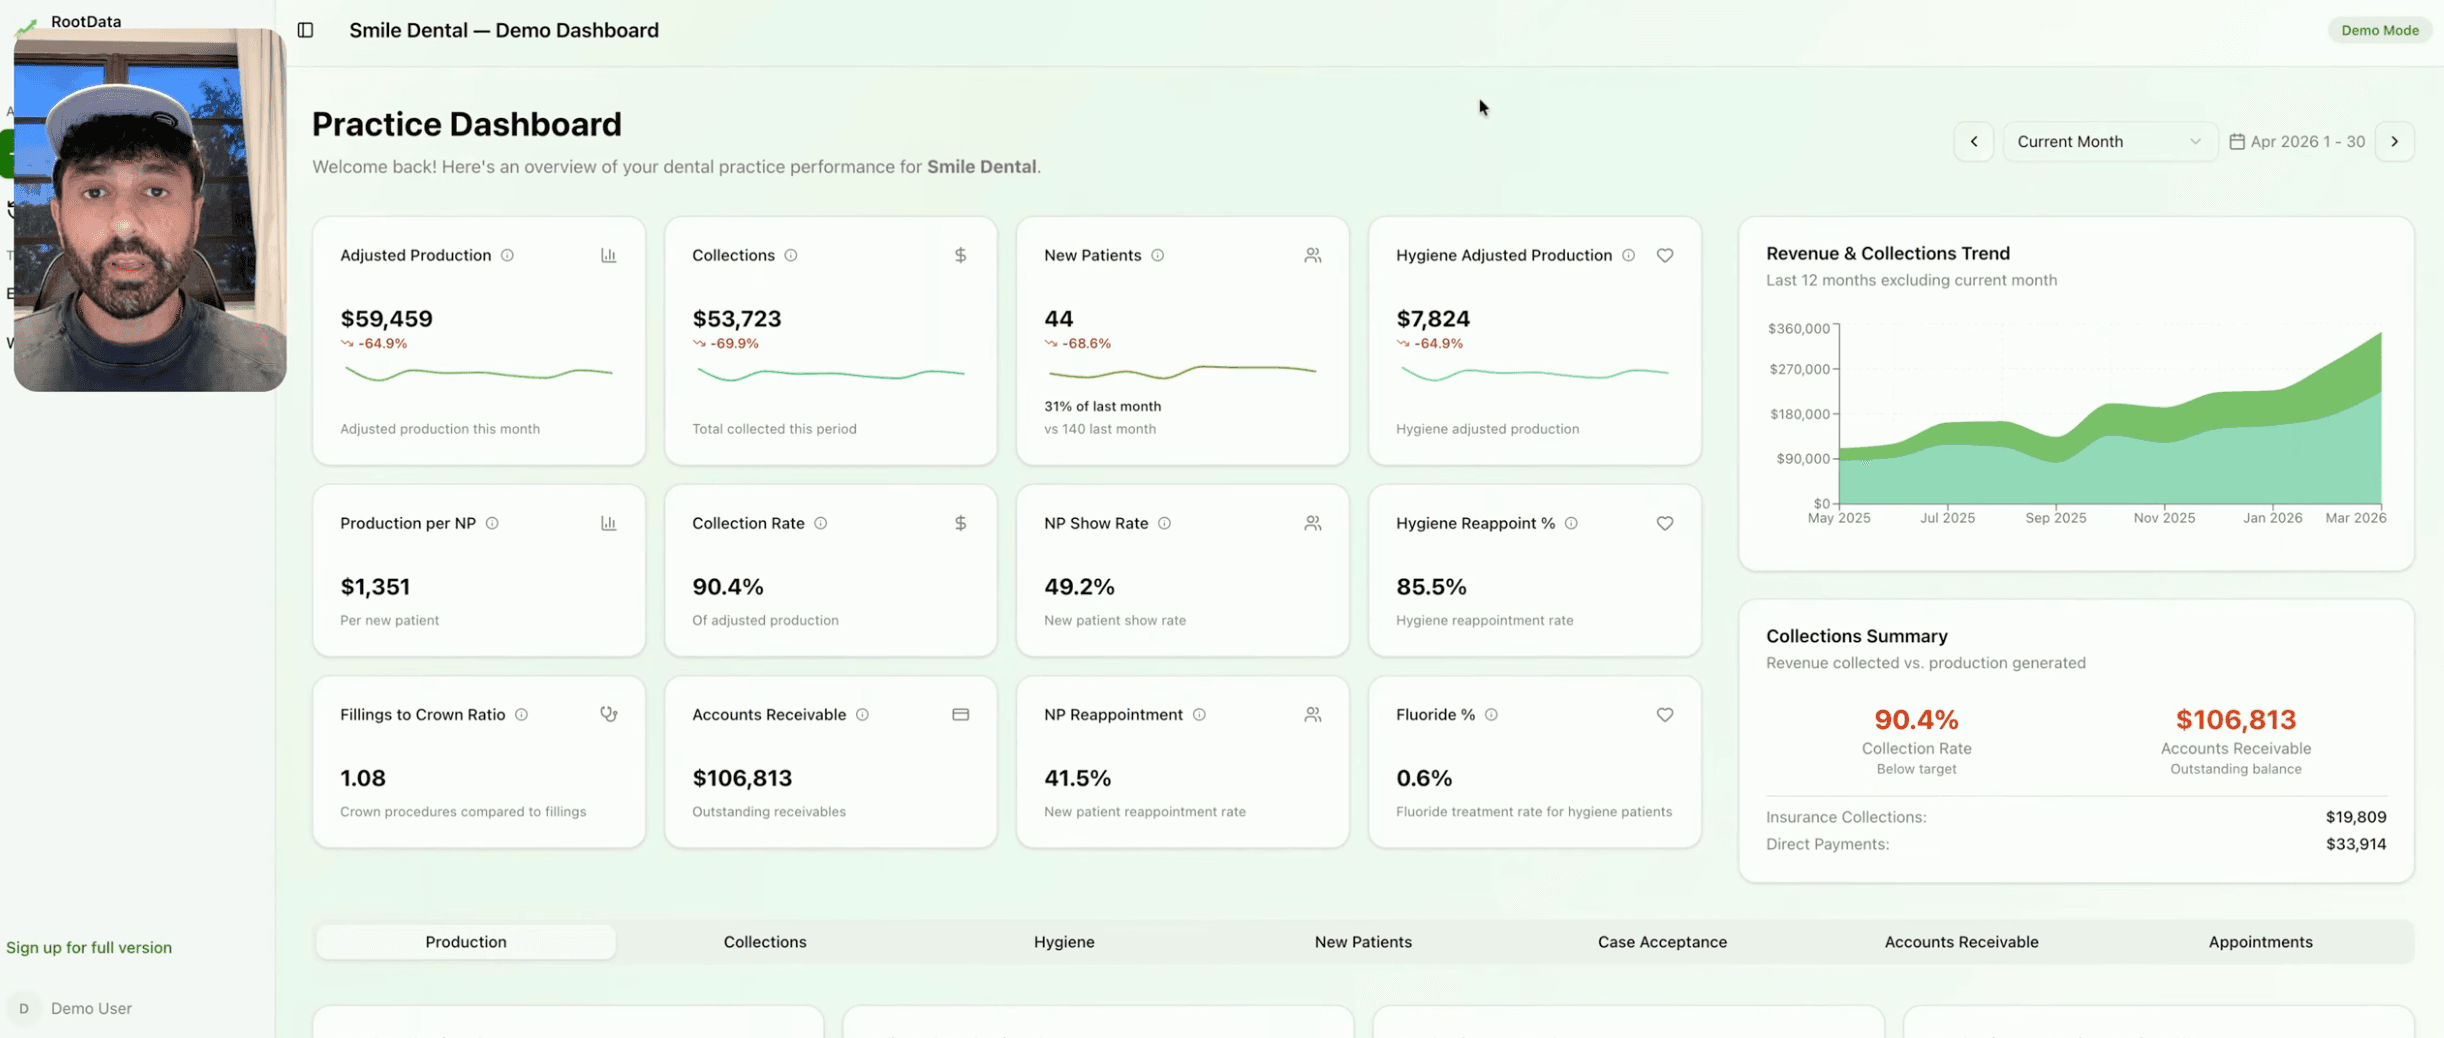Toggle the heart on Hygiene Adjusted Production card
This screenshot has width=2444, height=1038.
click(x=1664, y=255)
